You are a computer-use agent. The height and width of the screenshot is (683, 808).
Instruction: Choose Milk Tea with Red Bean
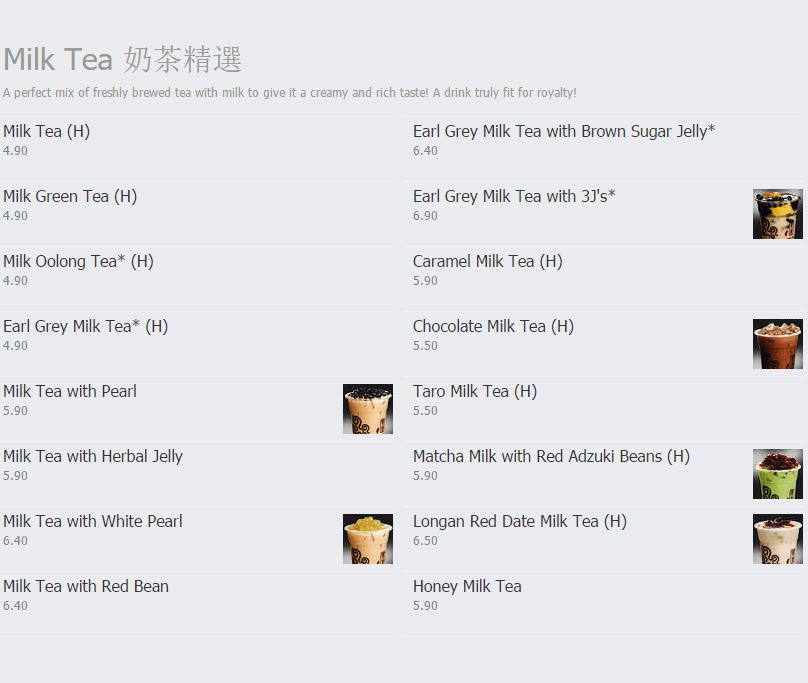(x=86, y=586)
